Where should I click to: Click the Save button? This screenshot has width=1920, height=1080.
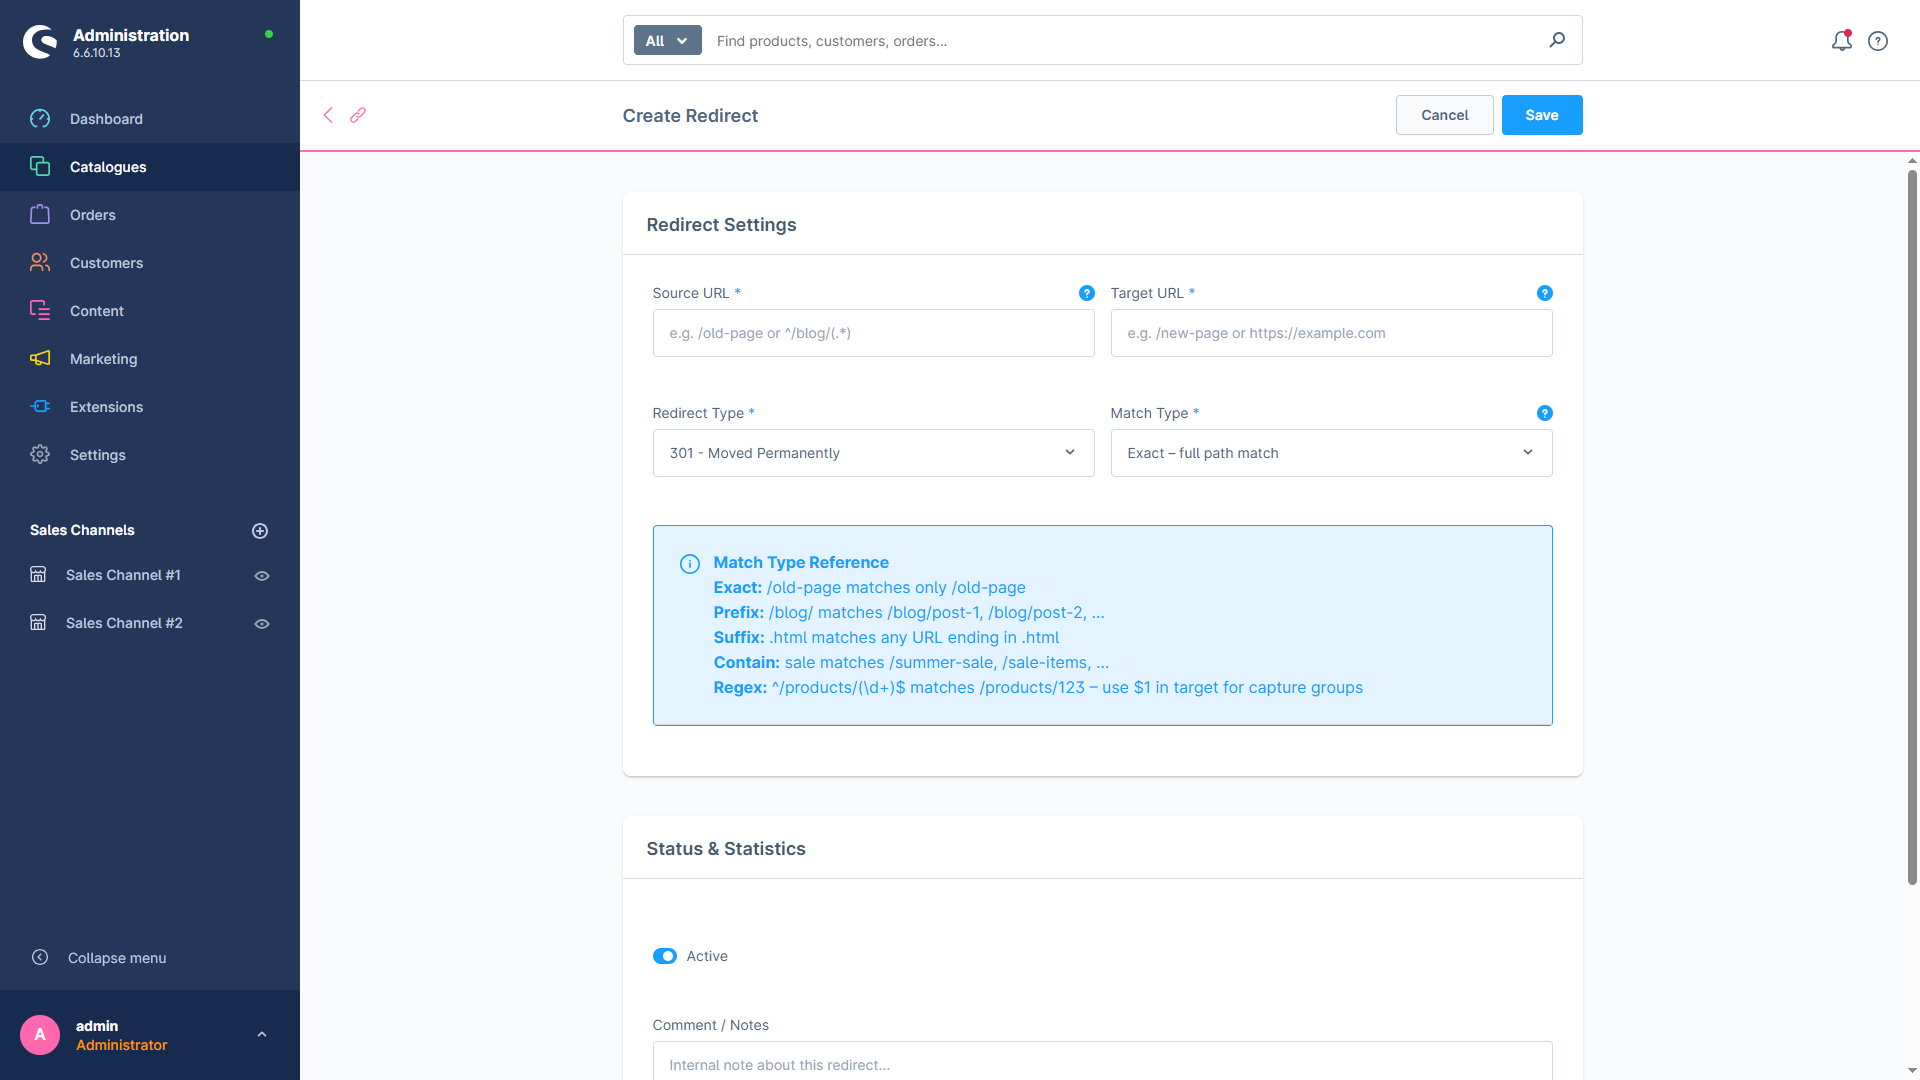[1541, 115]
